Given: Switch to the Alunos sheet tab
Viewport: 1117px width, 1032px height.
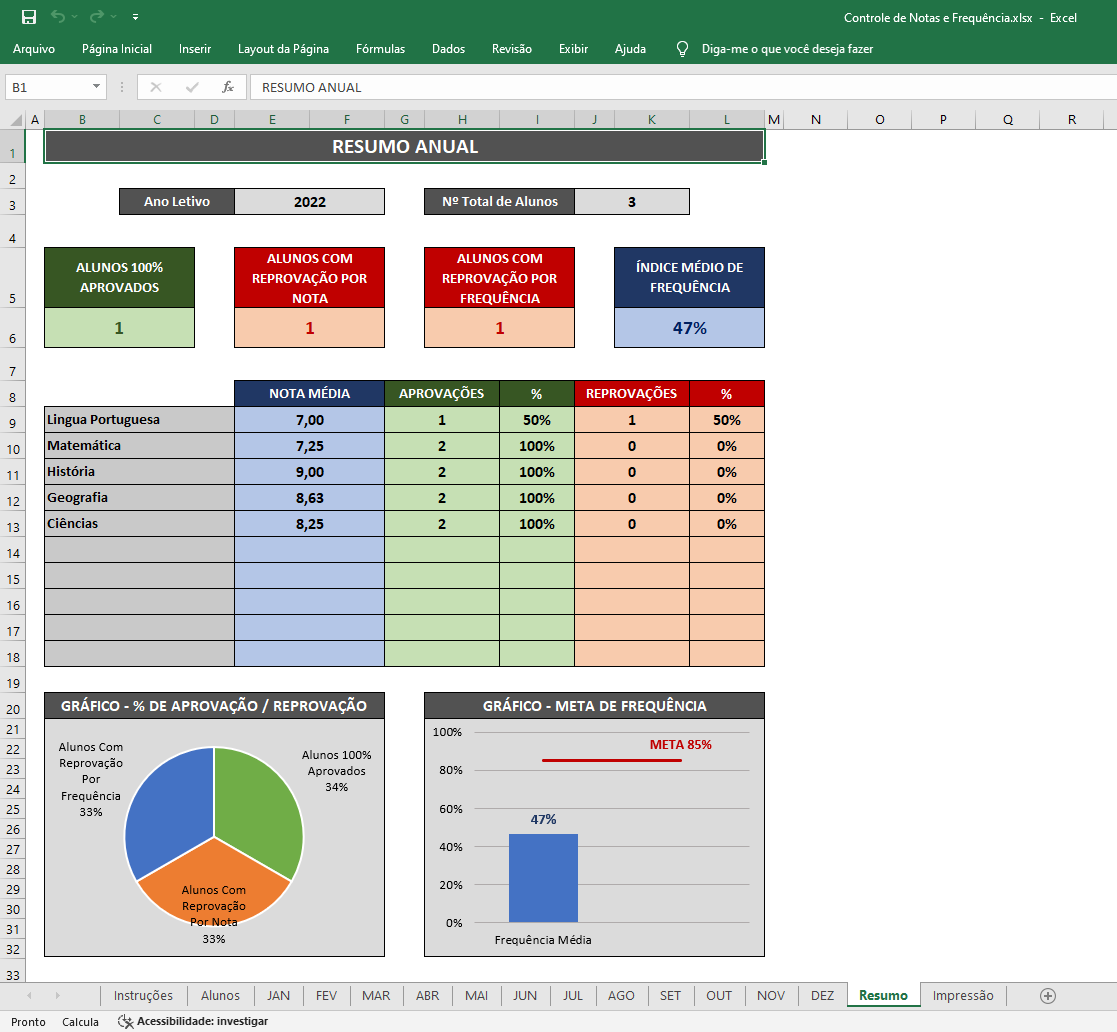Looking at the screenshot, I should tap(220, 996).
